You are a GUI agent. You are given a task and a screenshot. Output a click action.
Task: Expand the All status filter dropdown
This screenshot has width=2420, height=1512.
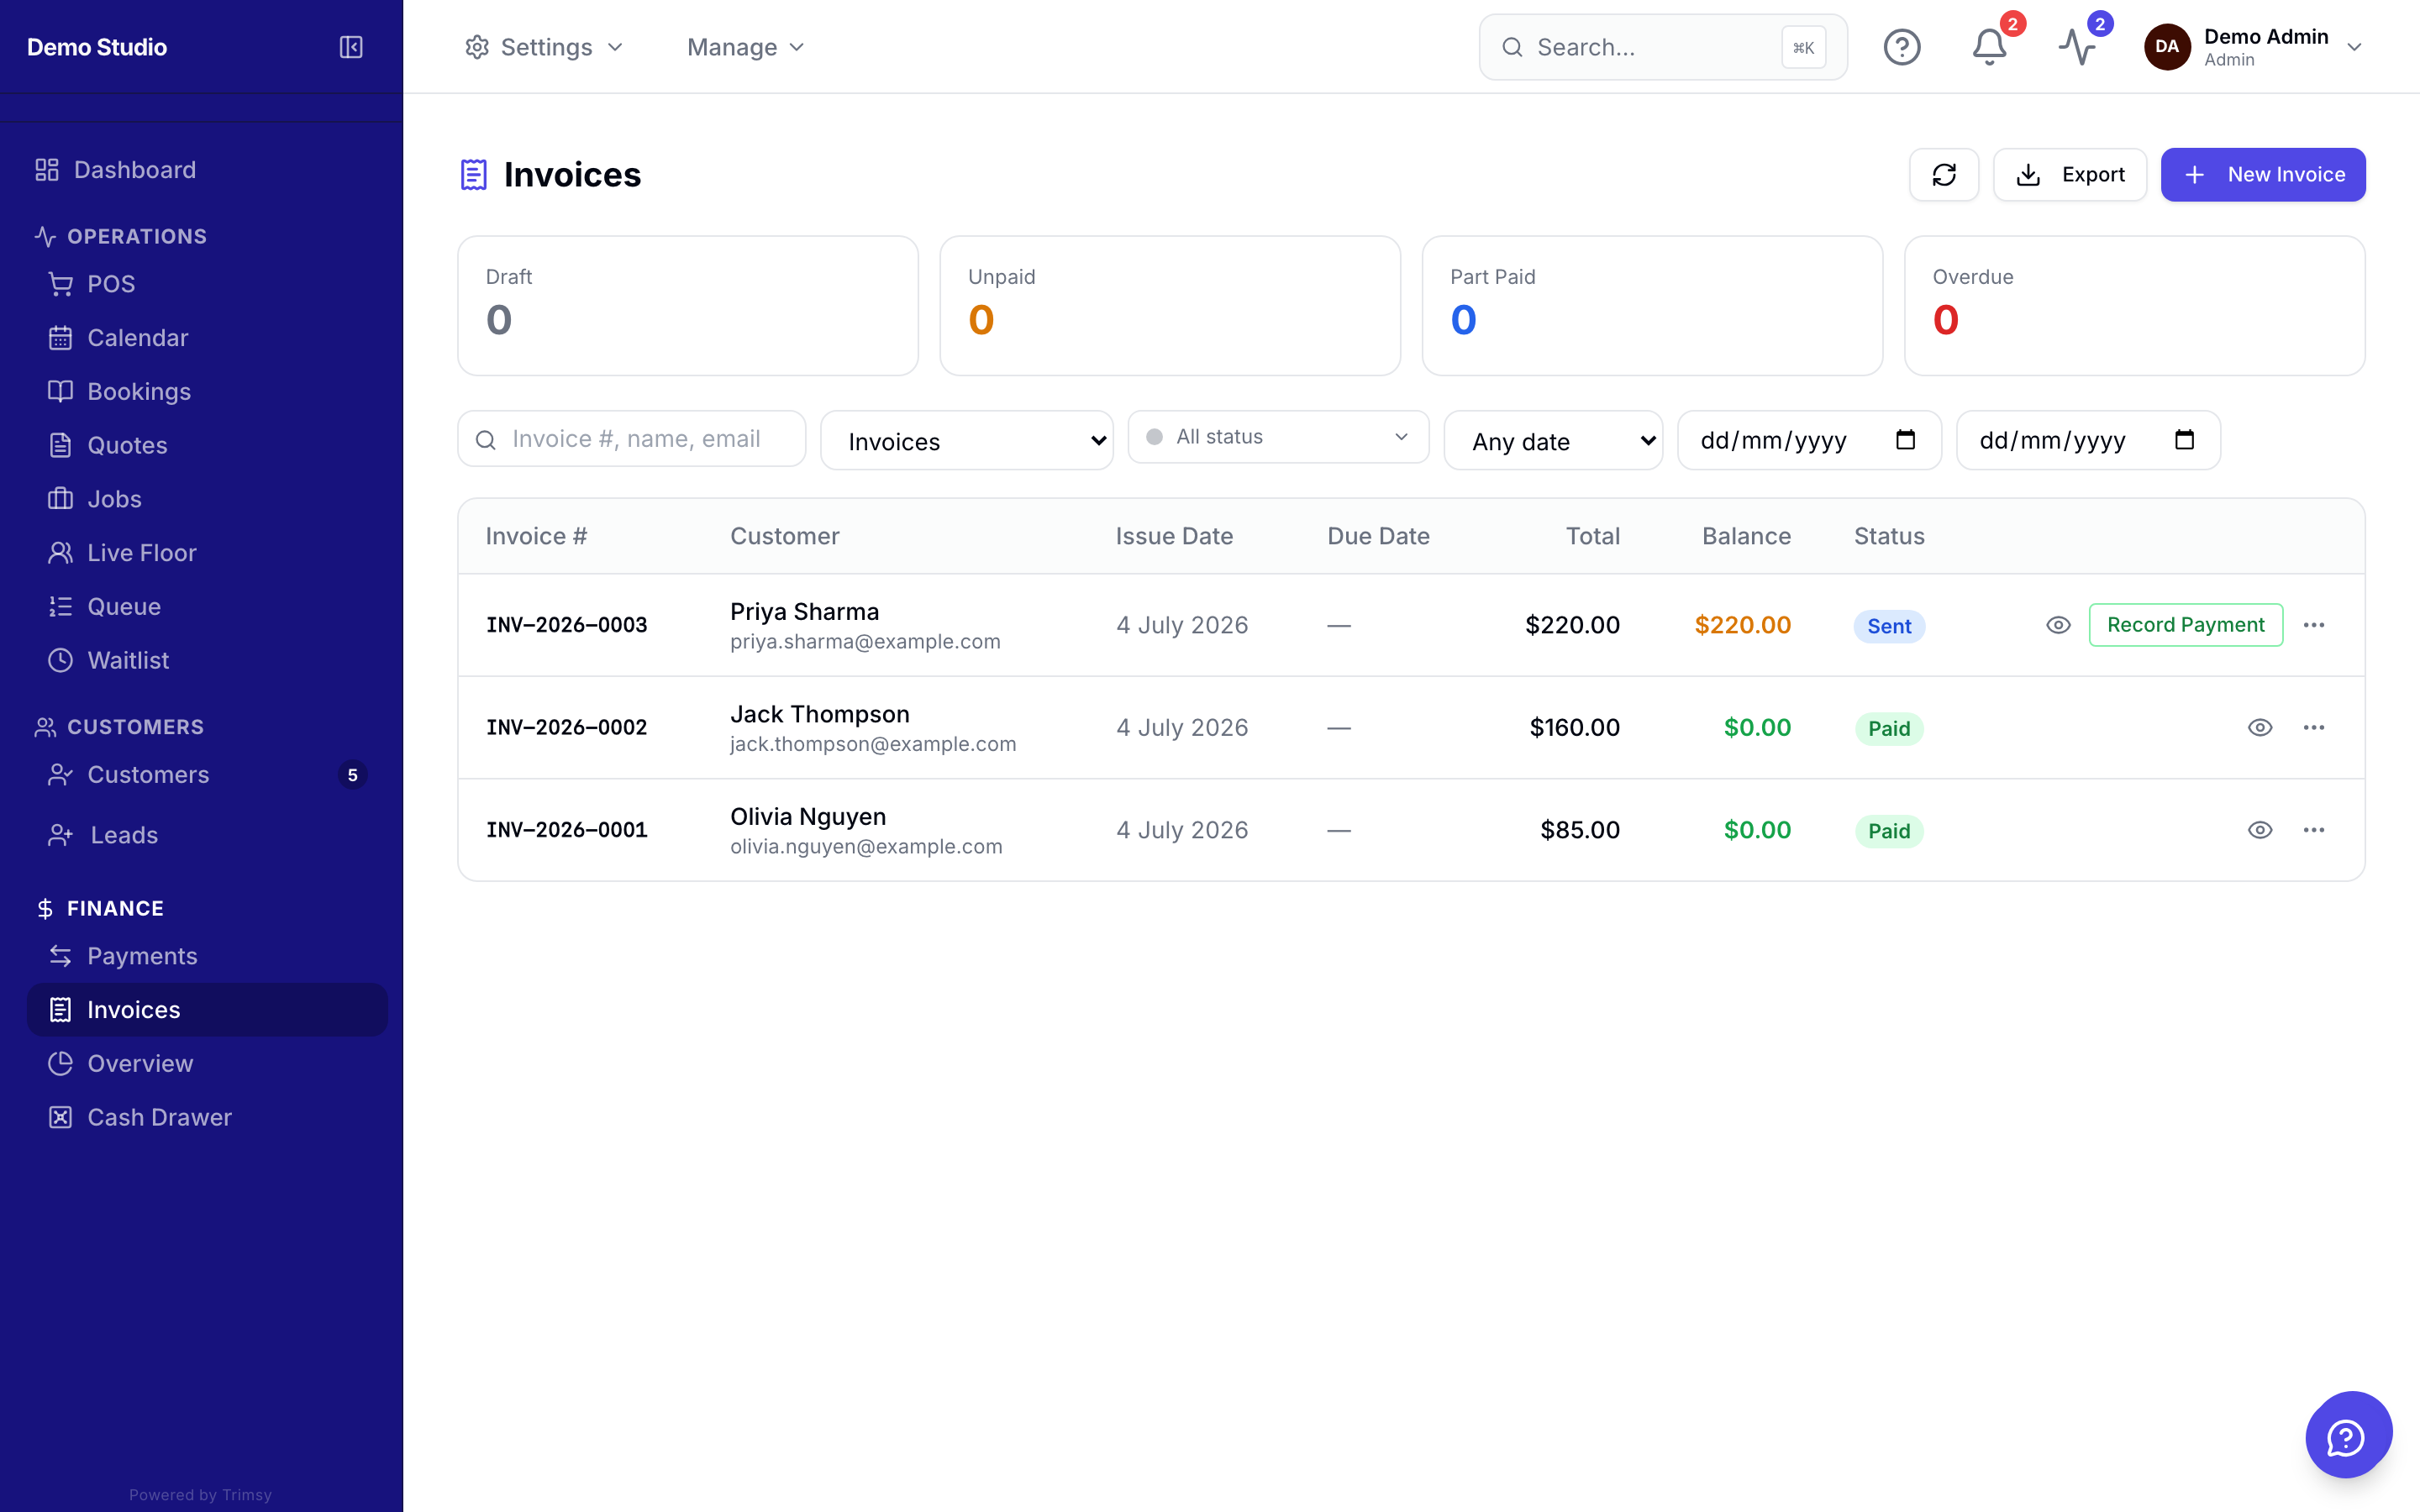click(x=1278, y=437)
